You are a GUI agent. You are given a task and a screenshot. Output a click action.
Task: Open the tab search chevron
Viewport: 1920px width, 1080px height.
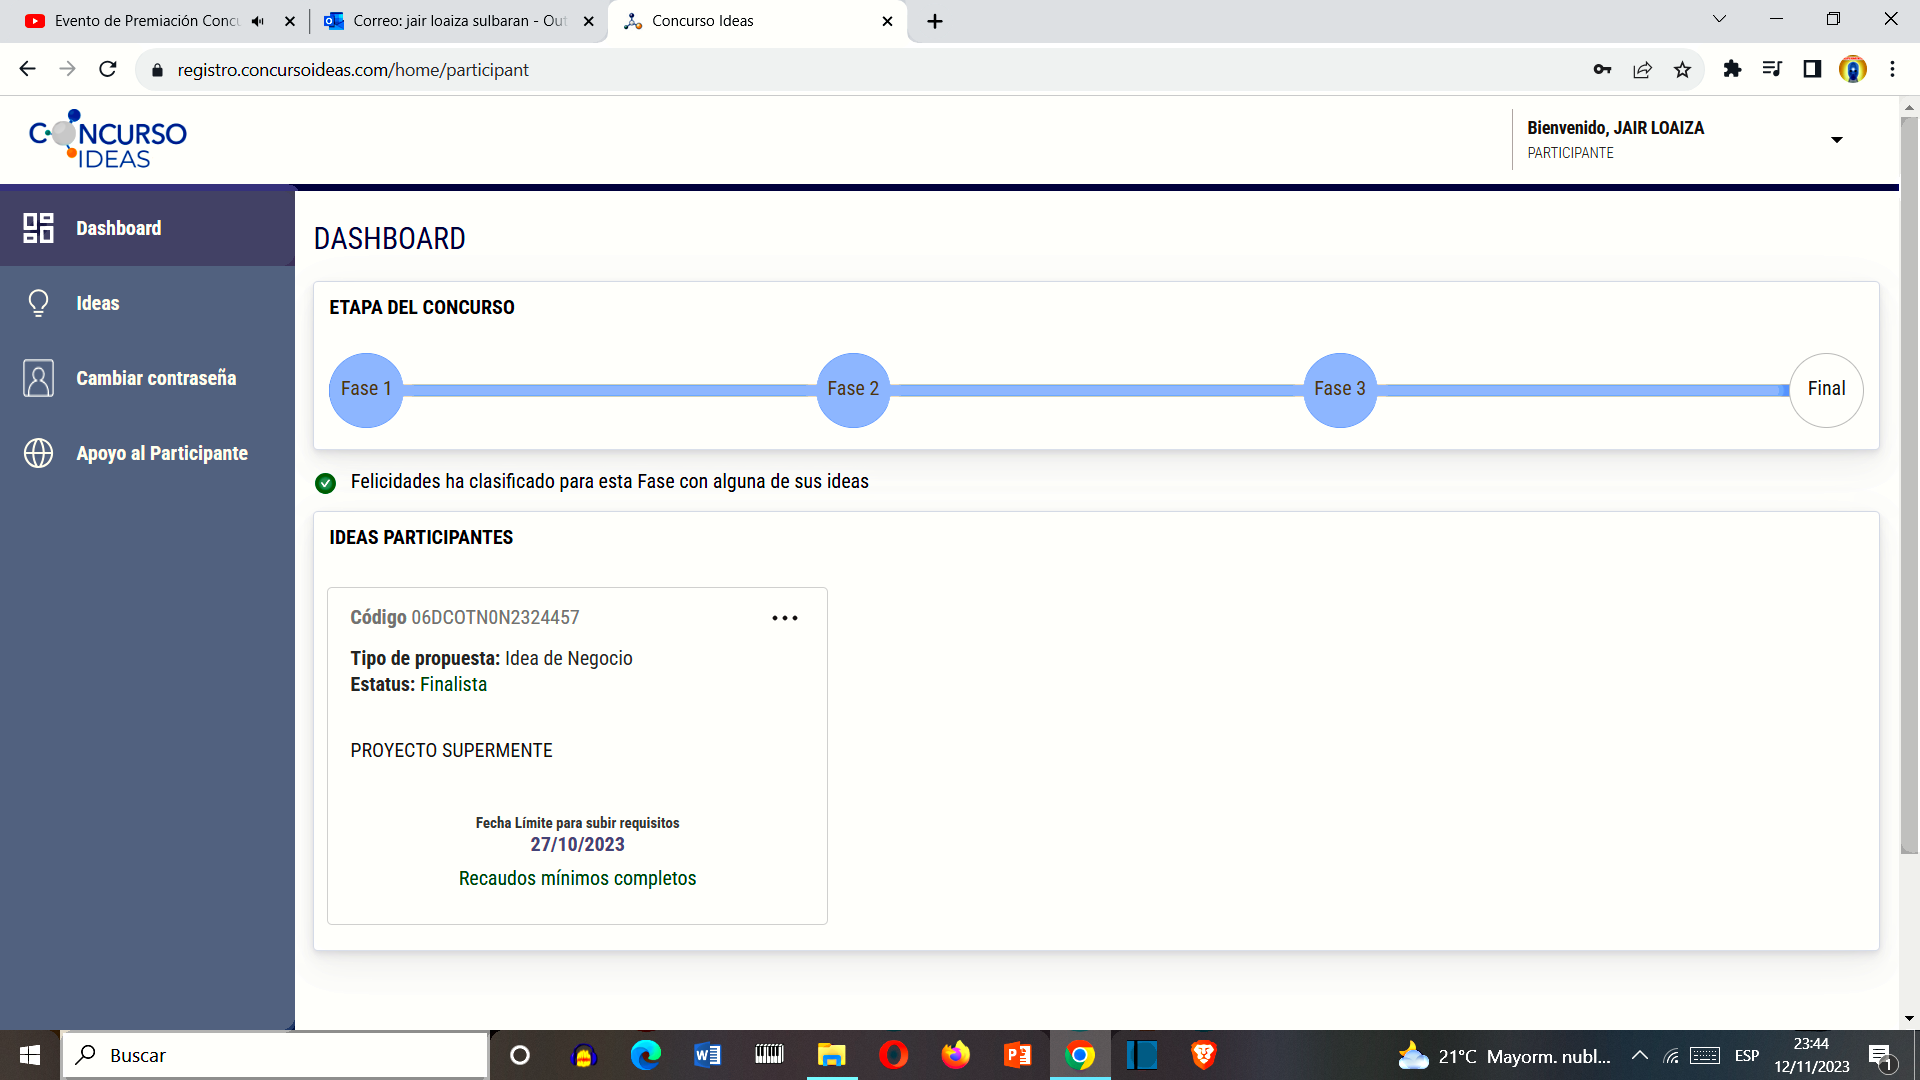1719,19
